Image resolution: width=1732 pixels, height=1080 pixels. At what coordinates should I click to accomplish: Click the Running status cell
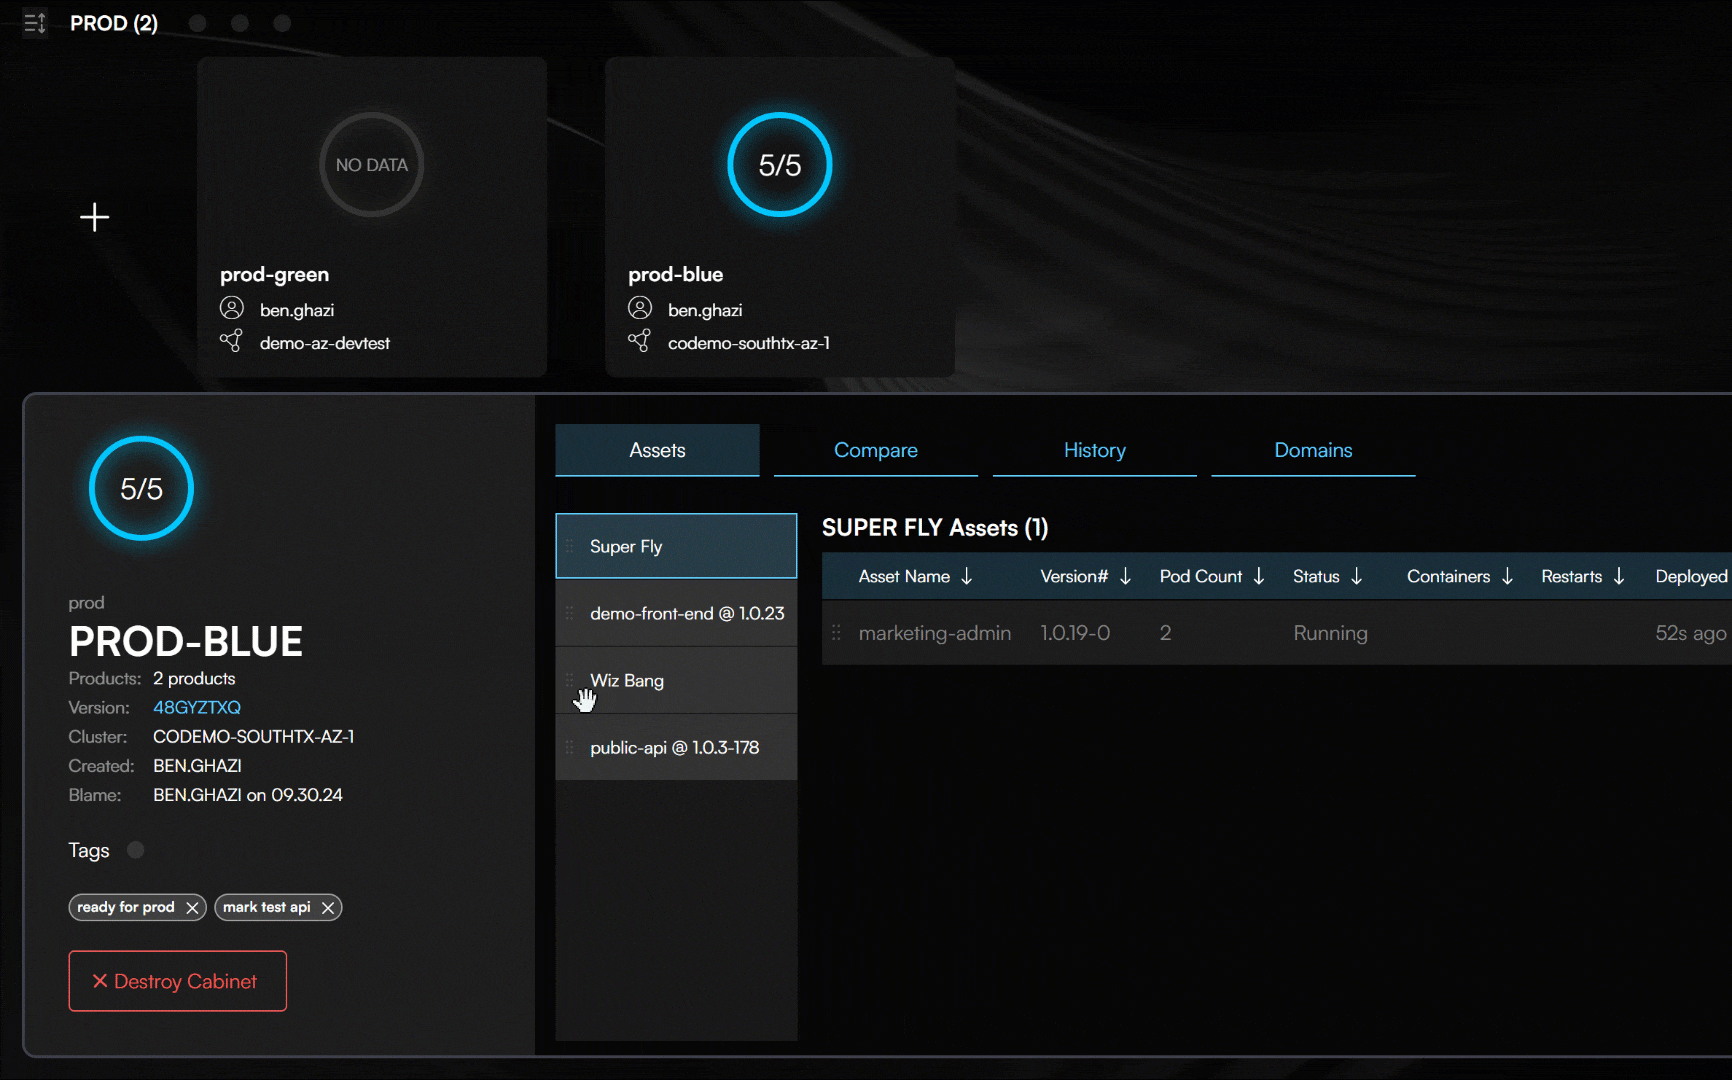1330,633
